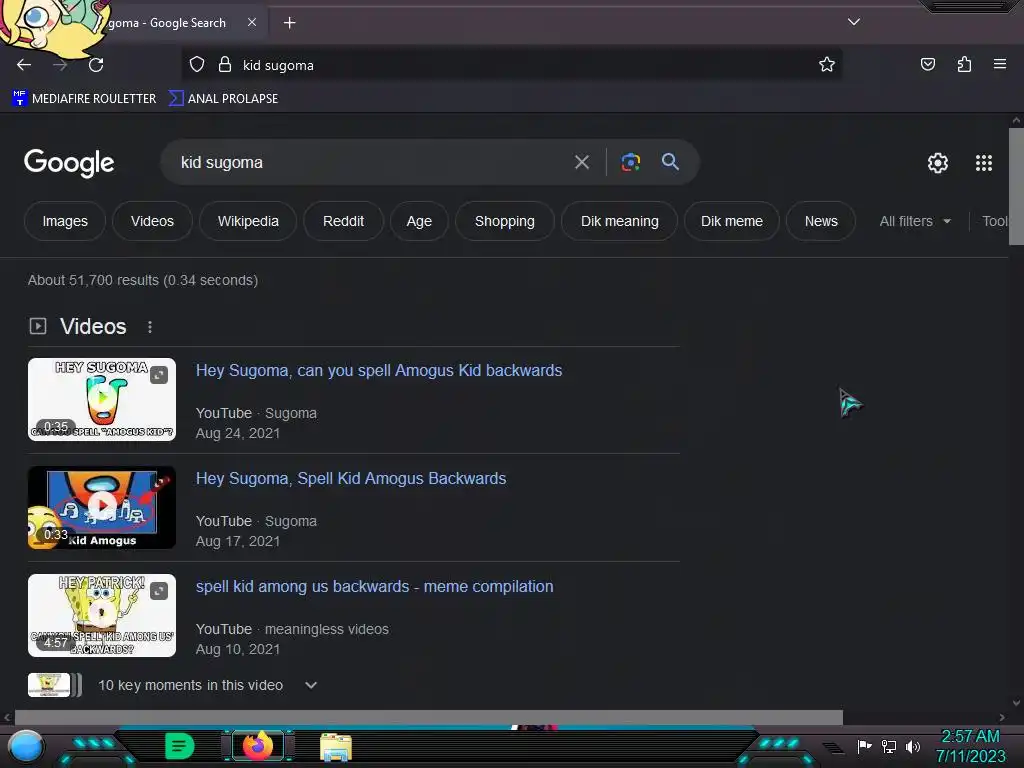Expand 10 key moments in this video
1024x768 pixels.
click(208, 685)
